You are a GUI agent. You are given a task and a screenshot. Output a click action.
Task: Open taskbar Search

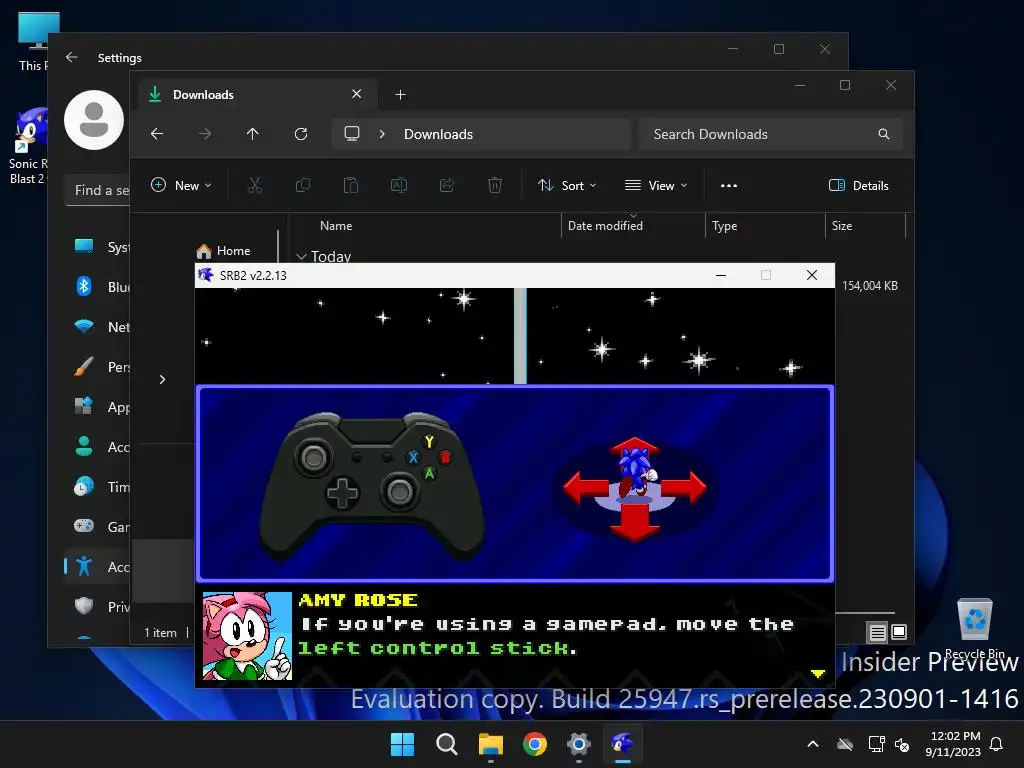pos(447,744)
